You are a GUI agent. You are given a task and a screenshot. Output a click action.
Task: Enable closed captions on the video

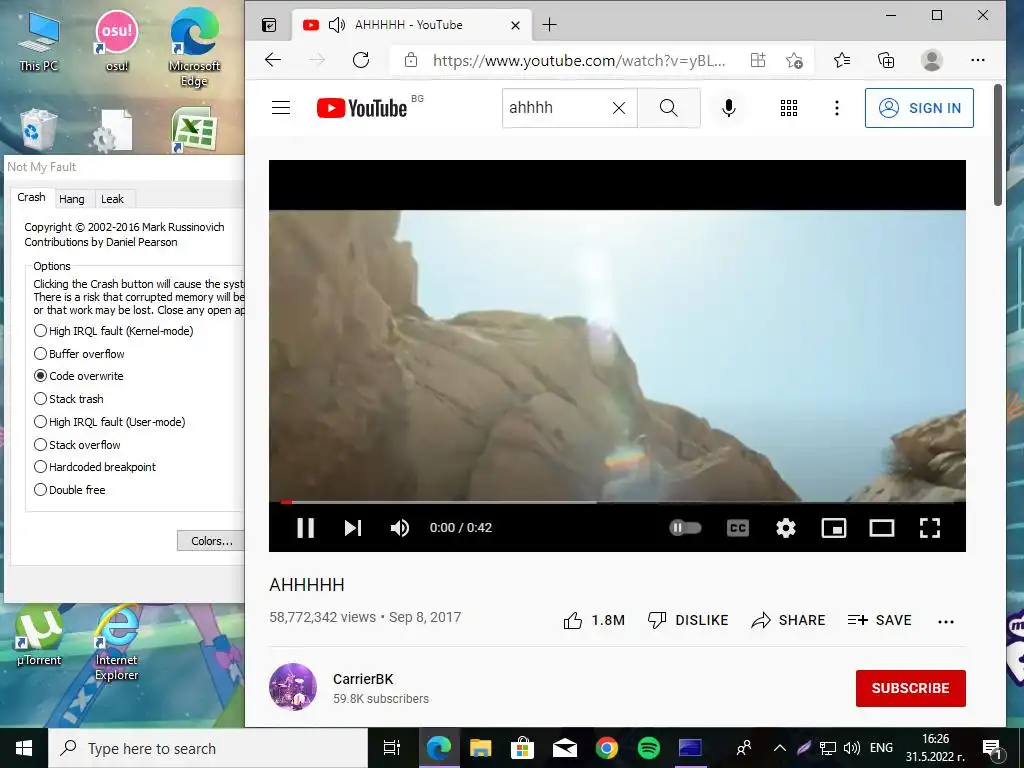tap(737, 528)
